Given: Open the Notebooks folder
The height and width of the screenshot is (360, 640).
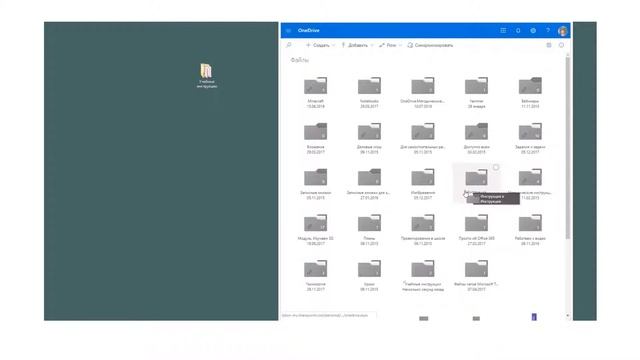Looking at the screenshot, I should [369, 86].
